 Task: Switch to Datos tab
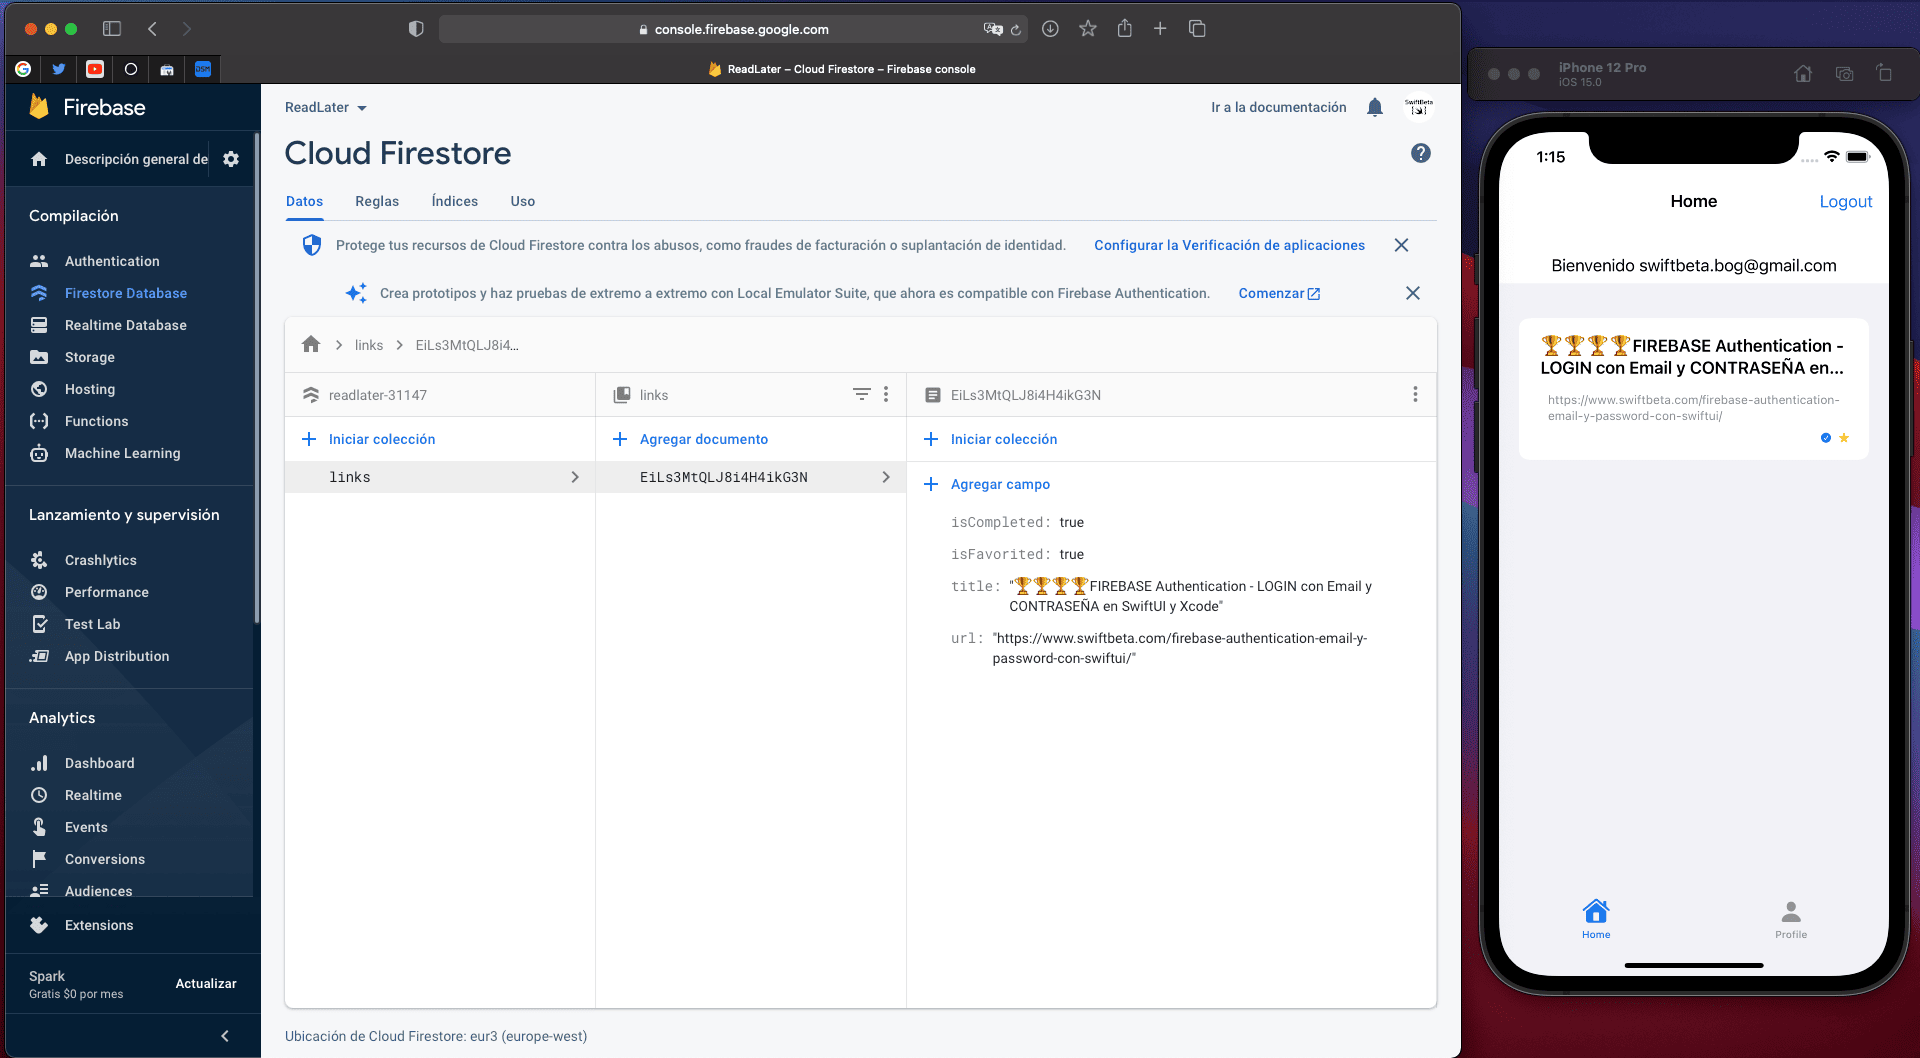coord(304,201)
